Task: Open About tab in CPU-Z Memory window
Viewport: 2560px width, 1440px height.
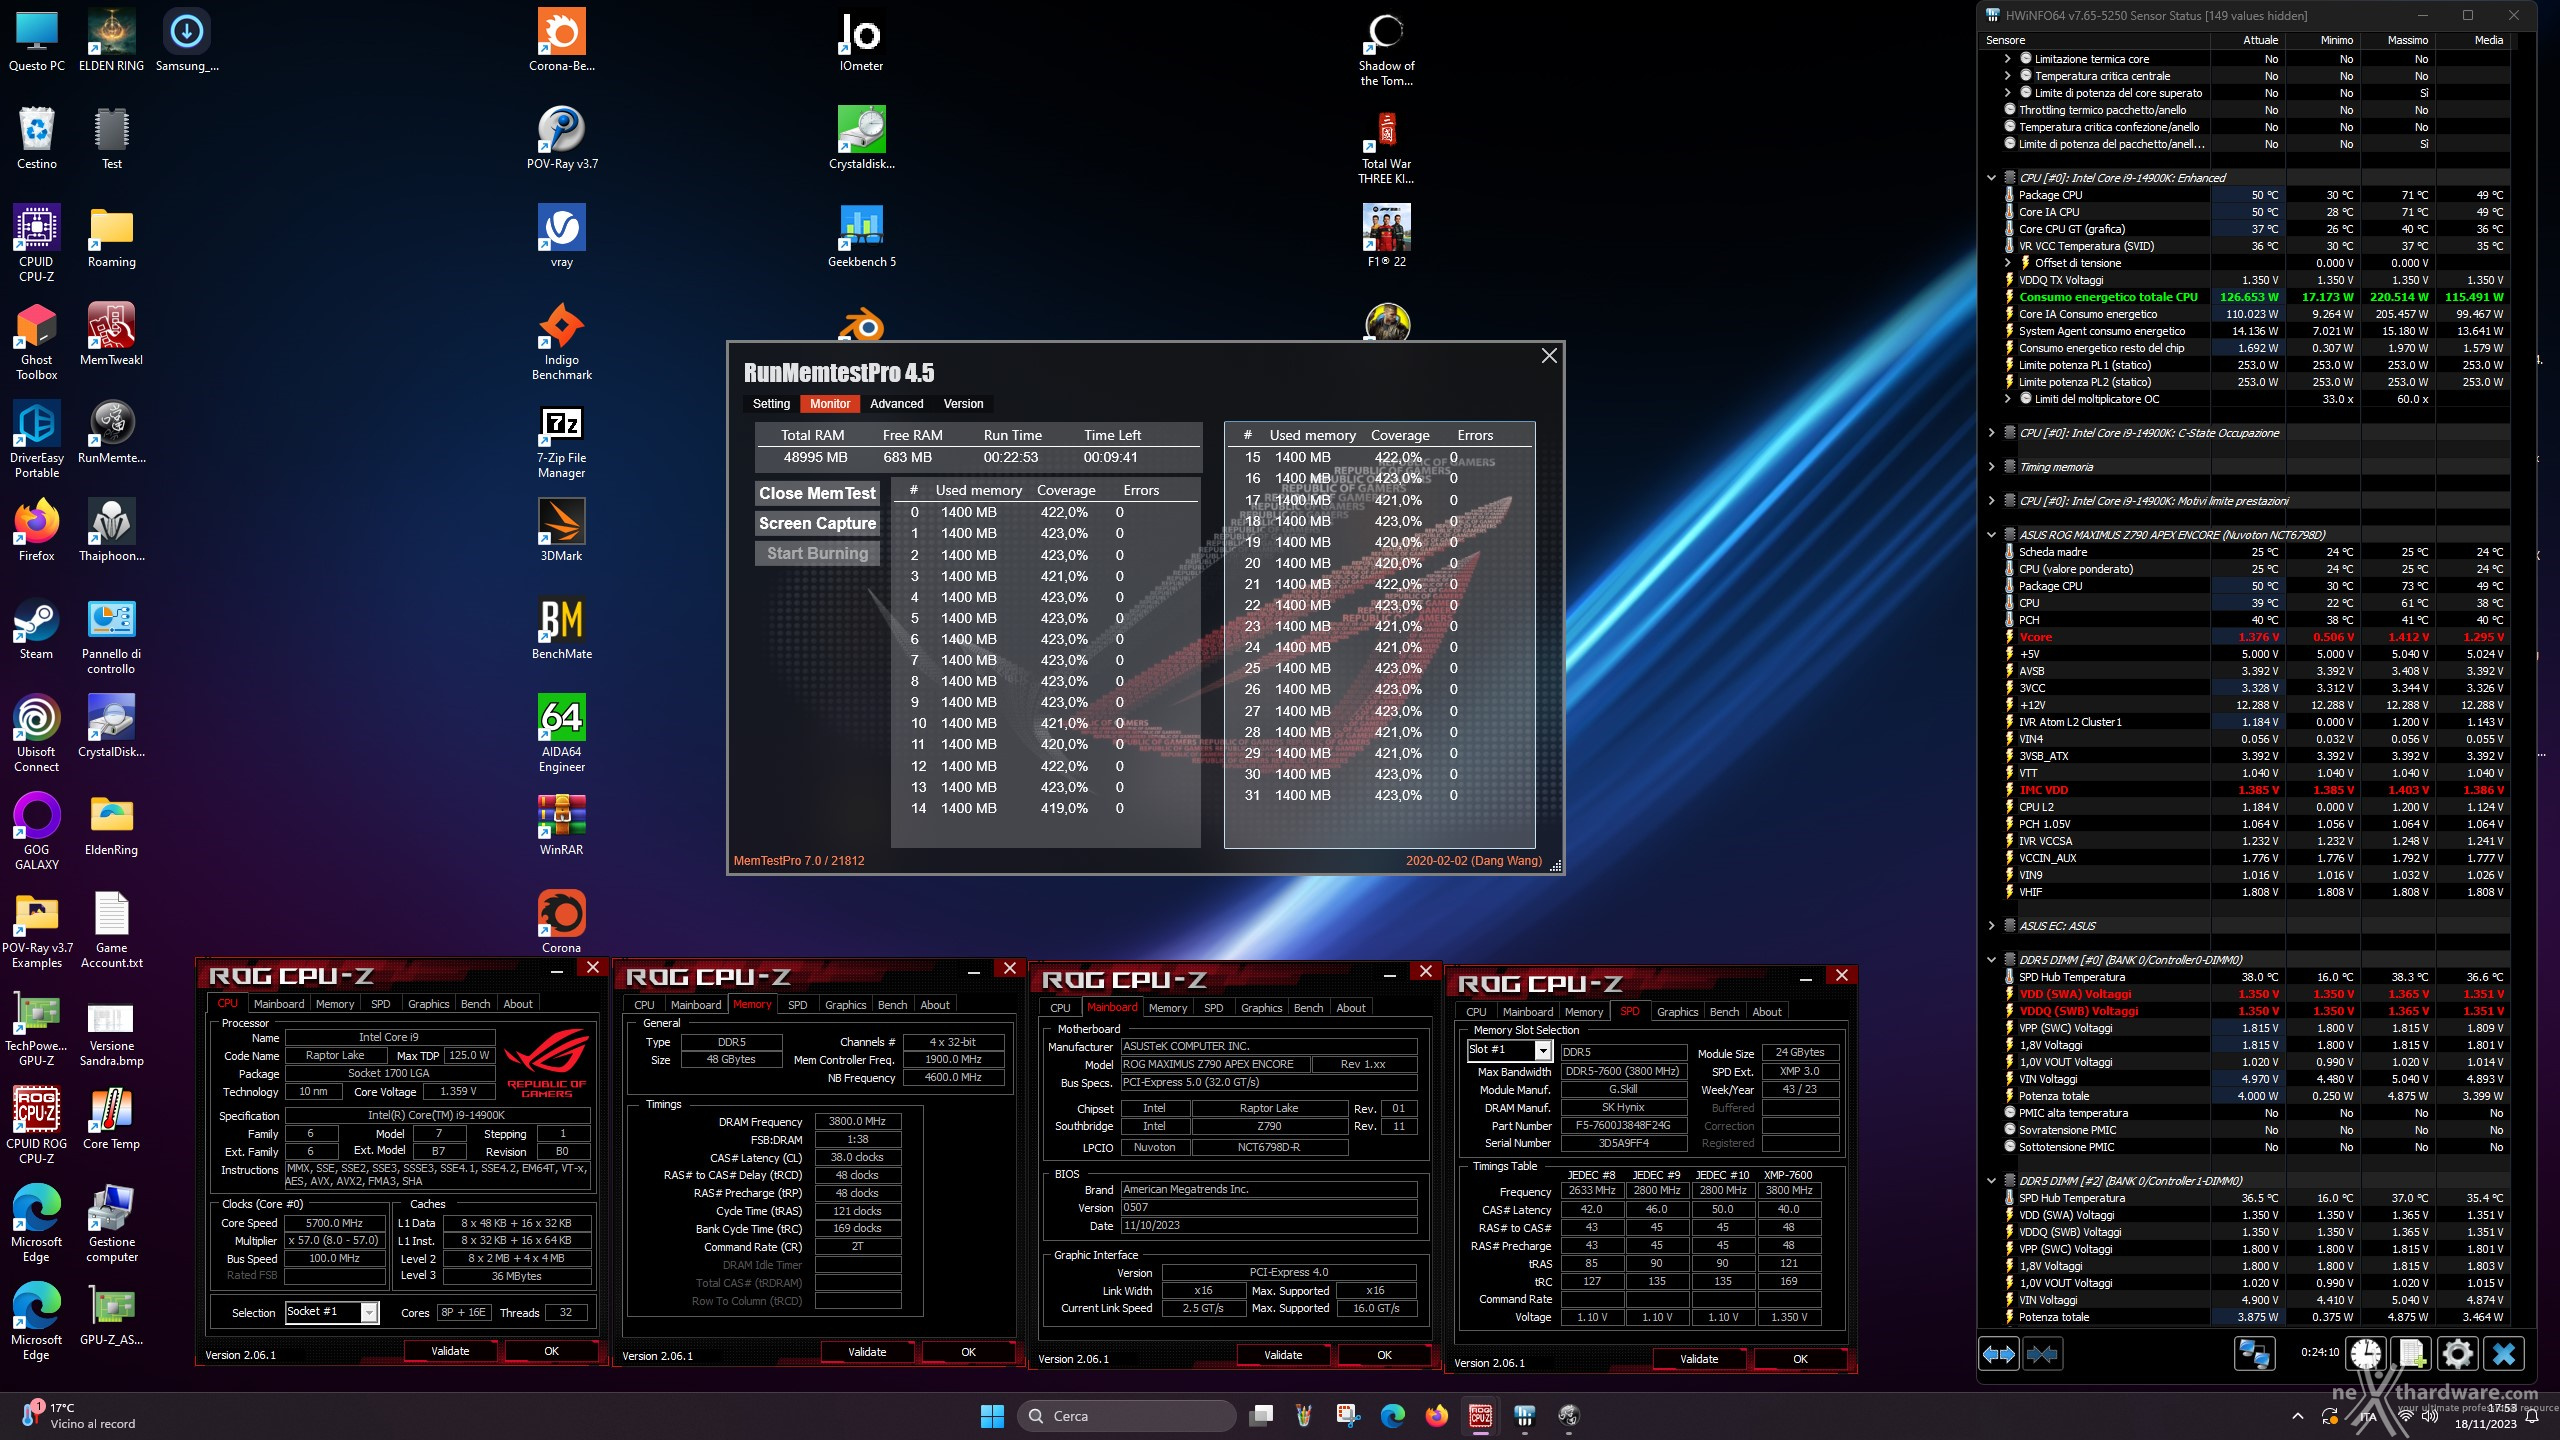Action: click(x=935, y=1005)
